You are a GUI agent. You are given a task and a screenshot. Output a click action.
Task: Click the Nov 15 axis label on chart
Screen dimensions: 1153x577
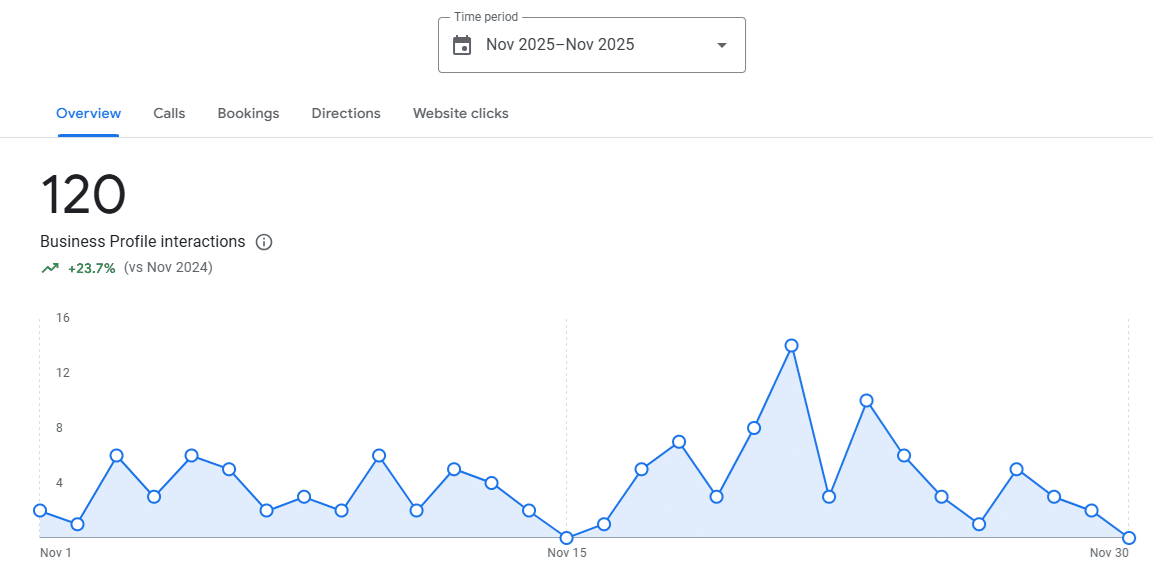[x=566, y=552]
